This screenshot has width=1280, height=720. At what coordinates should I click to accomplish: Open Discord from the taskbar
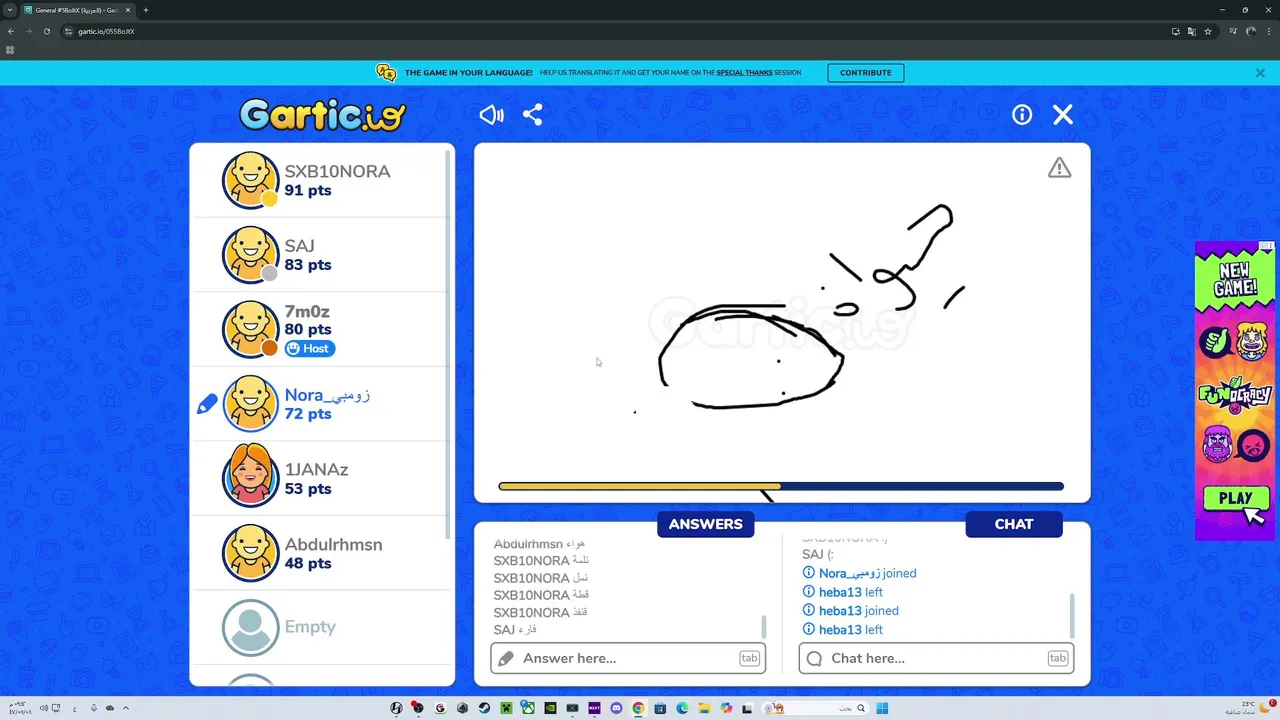[x=616, y=708]
